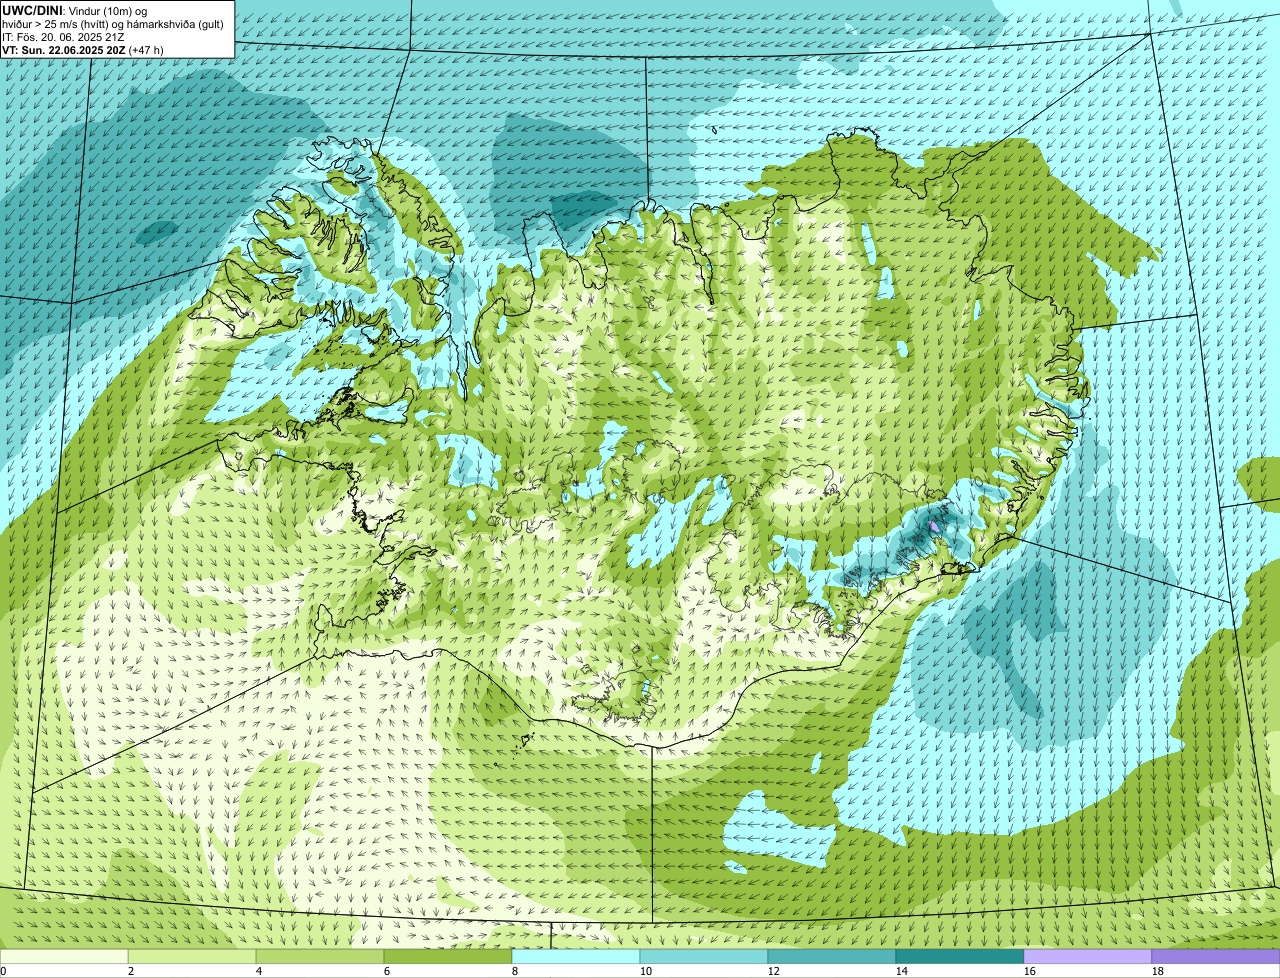The width and height of the screenshot is (1280, 978).
Task: Click the lavender 16–18 m/s legend swatch
Action: 1088,957
